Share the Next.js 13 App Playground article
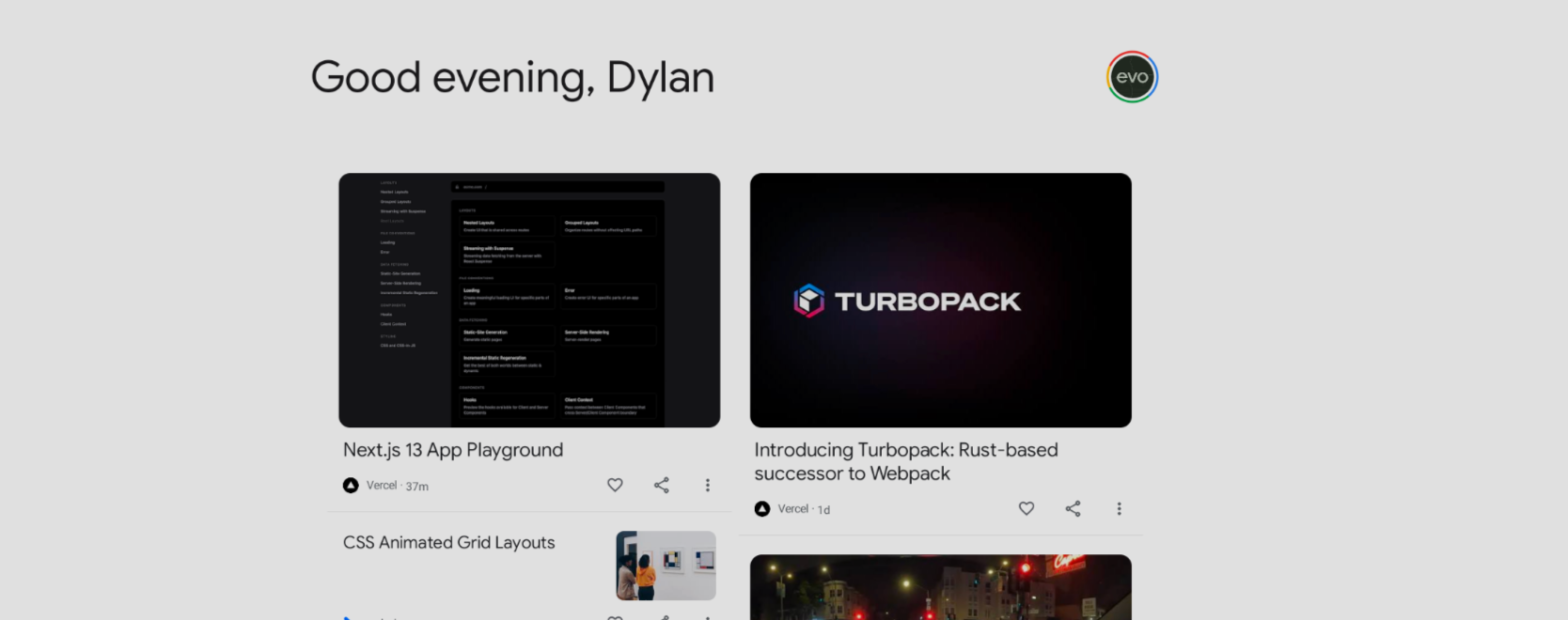1568x620 pixels. coord(661,485)
